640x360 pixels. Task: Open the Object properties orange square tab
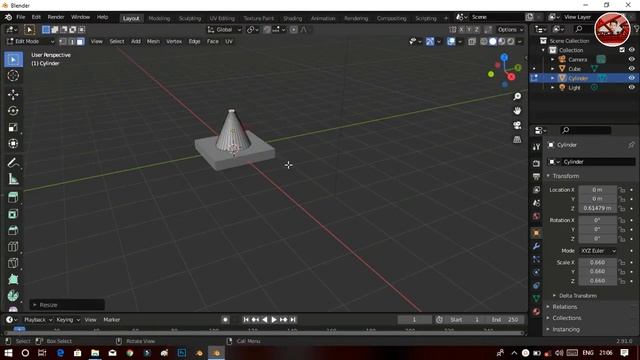536,233
